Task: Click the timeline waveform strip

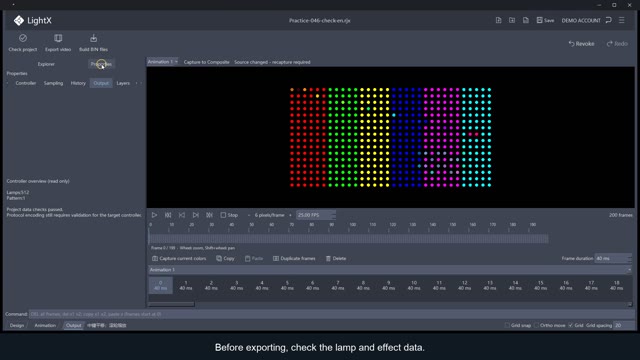Action: click(x=348, y=239)
